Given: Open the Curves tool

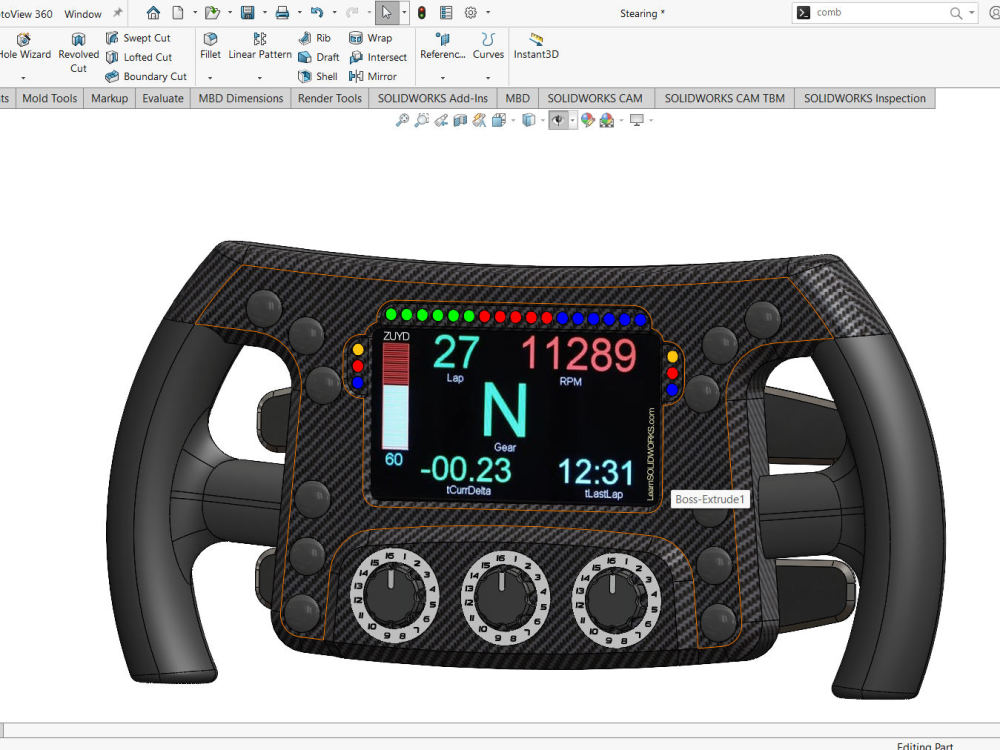Looking at the screenshot, I should [x=489, y=47].
